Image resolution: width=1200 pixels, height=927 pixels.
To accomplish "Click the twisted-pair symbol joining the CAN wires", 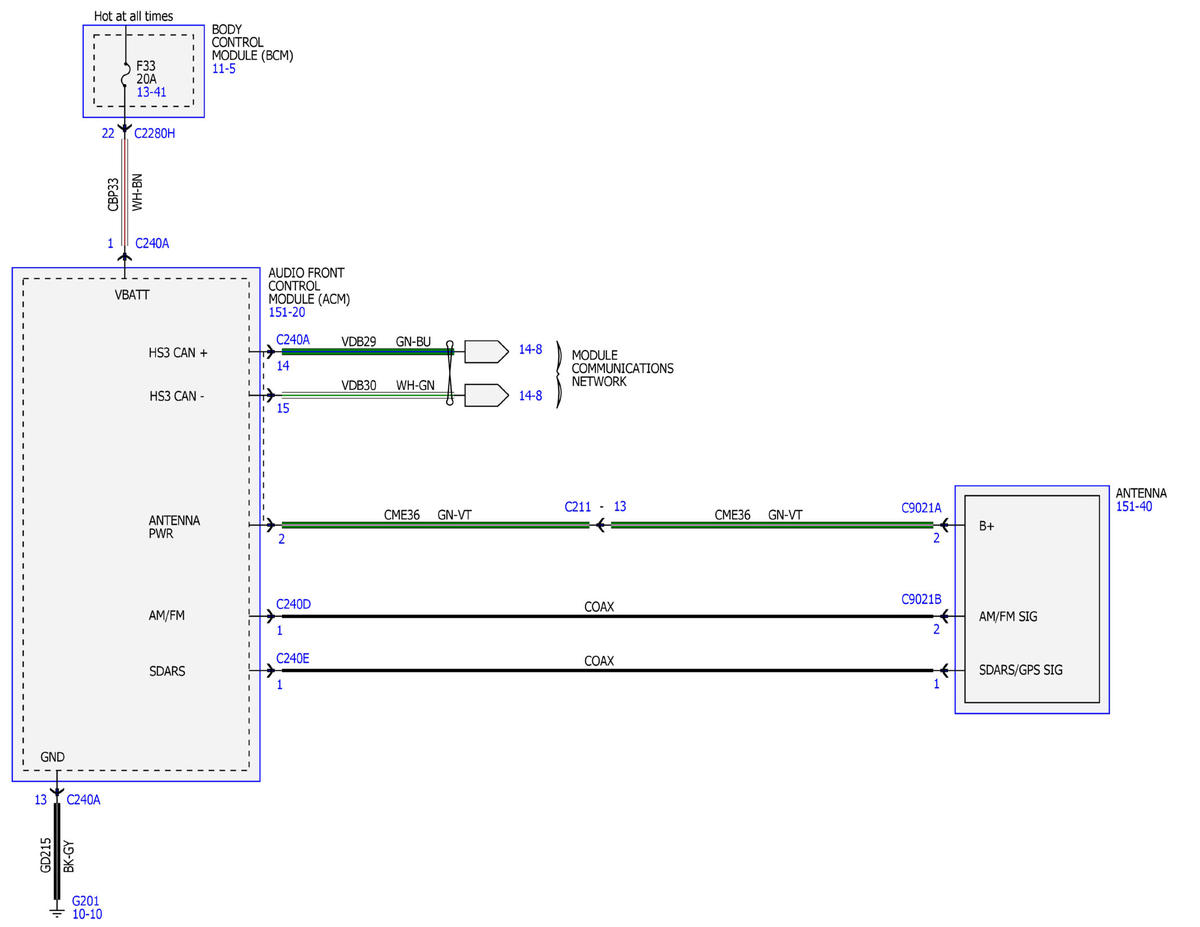I will click(x=450, y=372).
